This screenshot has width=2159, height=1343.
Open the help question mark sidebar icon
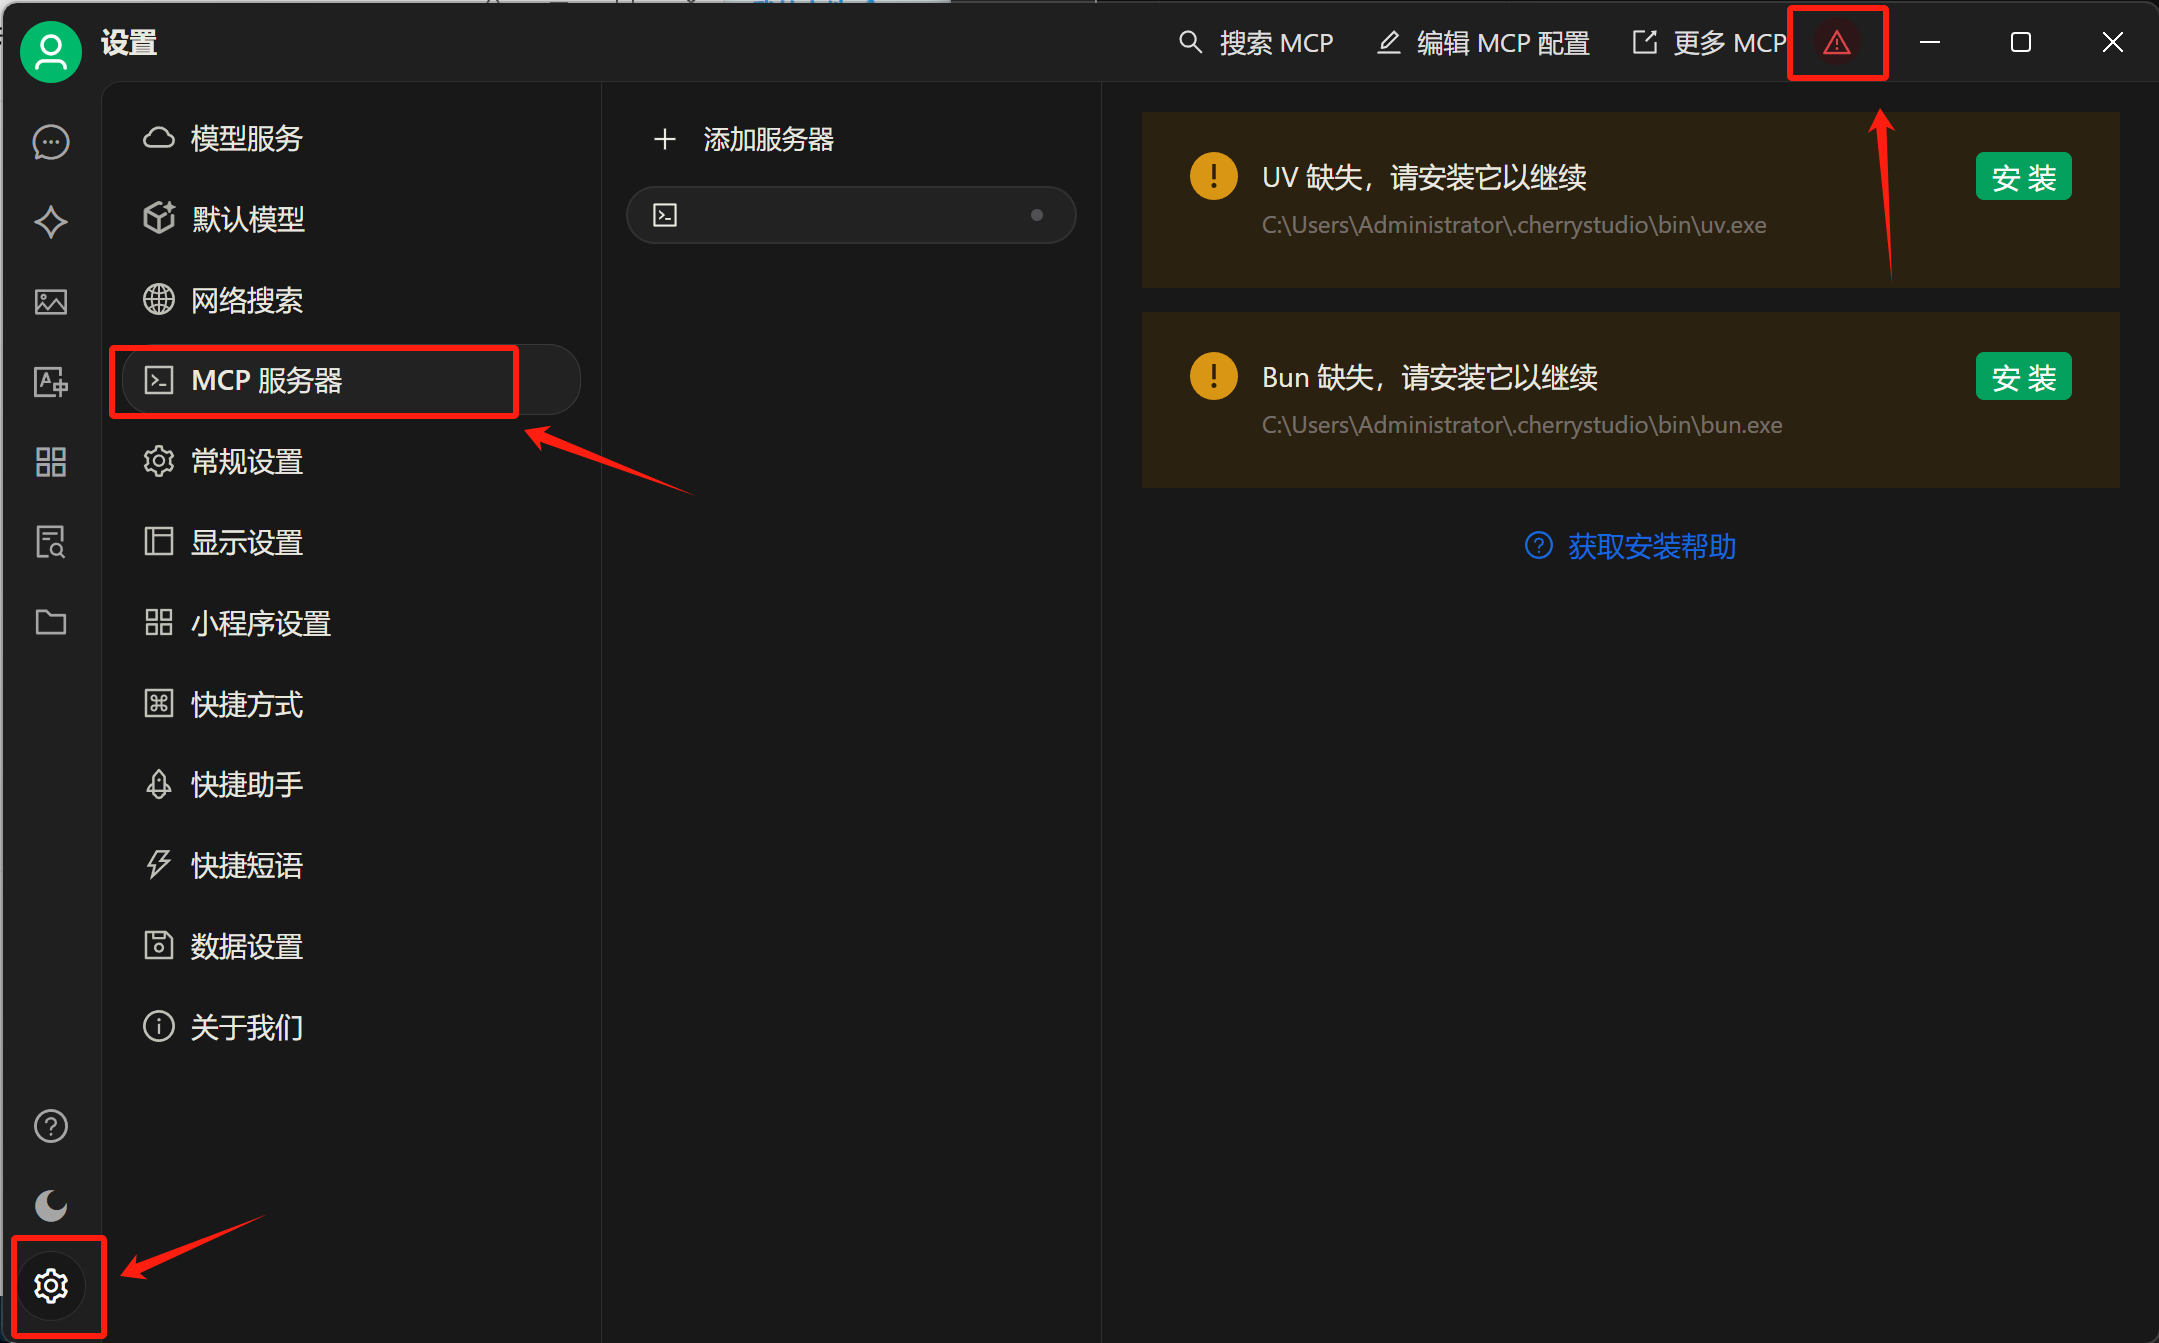coord(51,1126)
